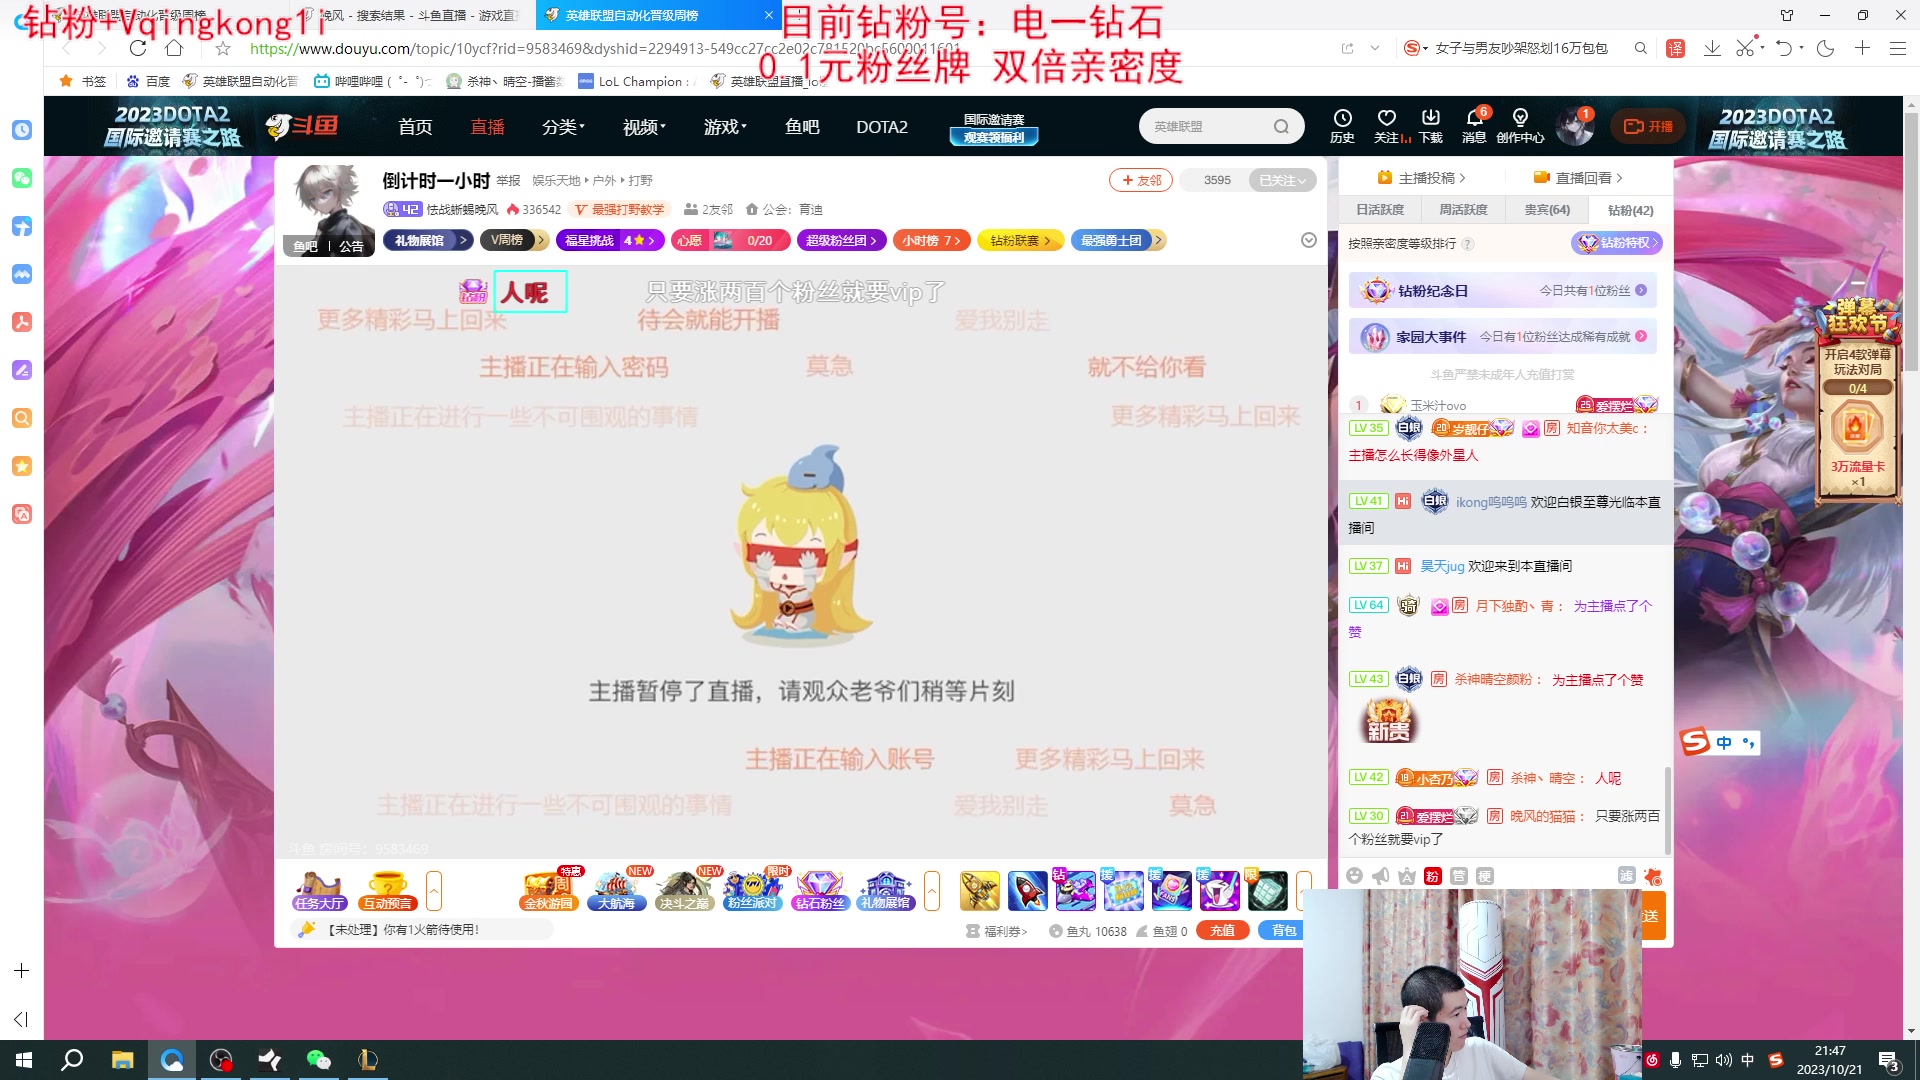
Task: Open the 消息 bell notifications
Action: pyautogui.click(x=1474, y=126)
